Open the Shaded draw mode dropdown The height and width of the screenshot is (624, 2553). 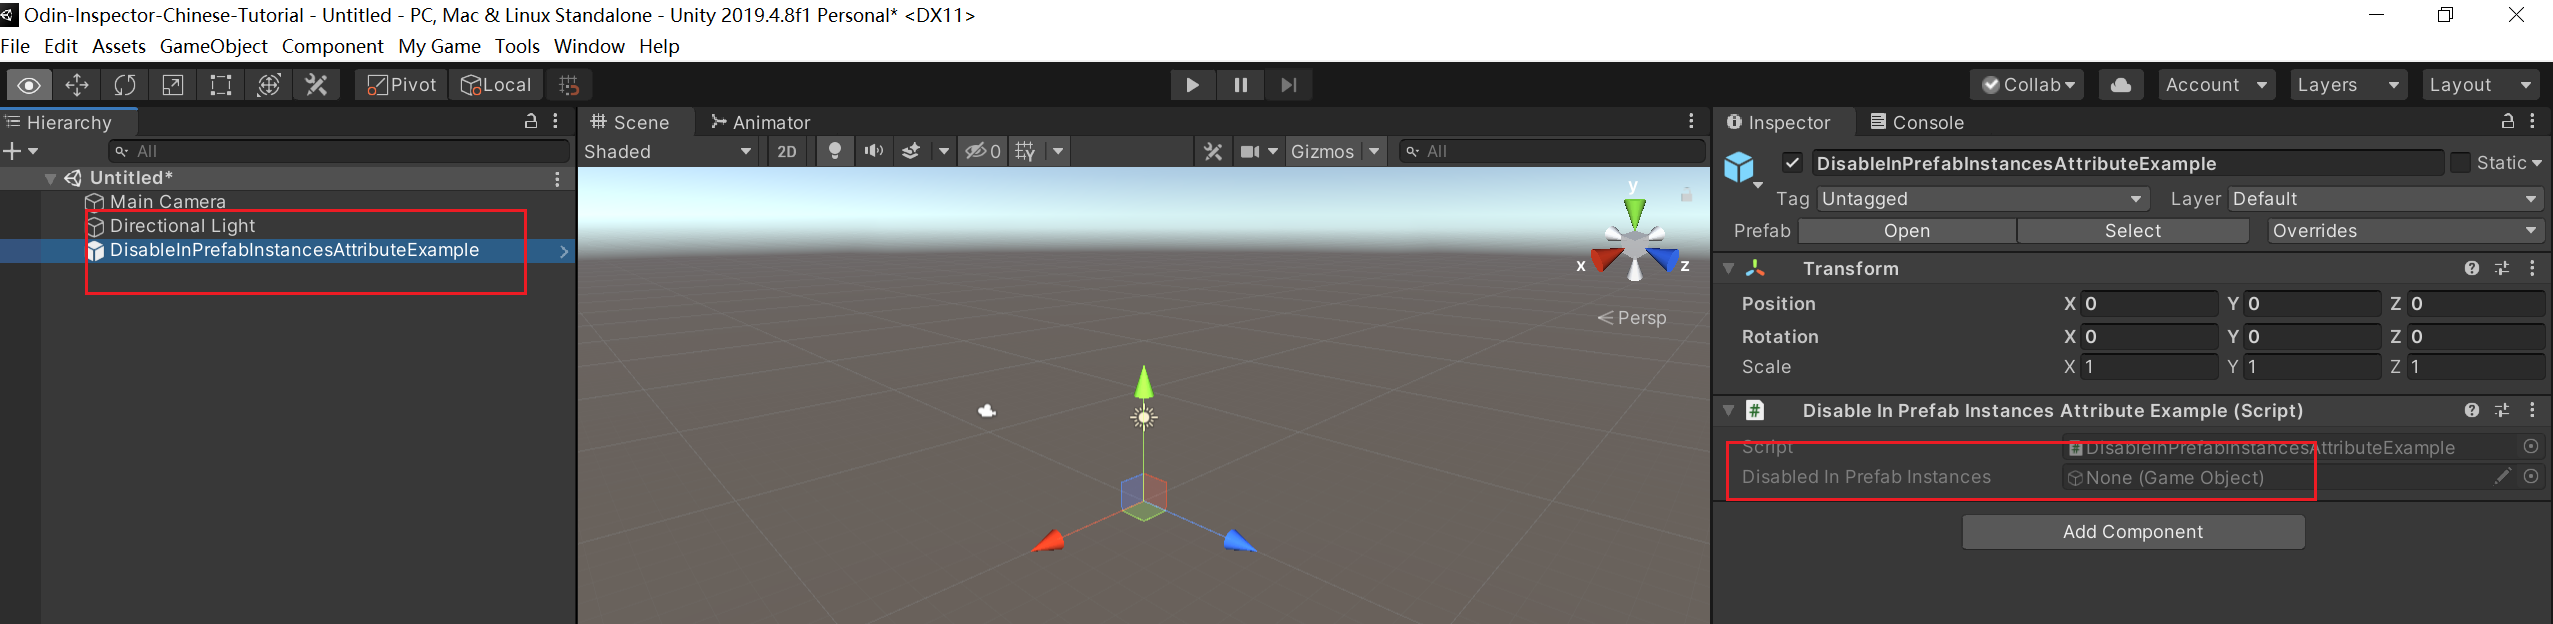pos(668,151)
